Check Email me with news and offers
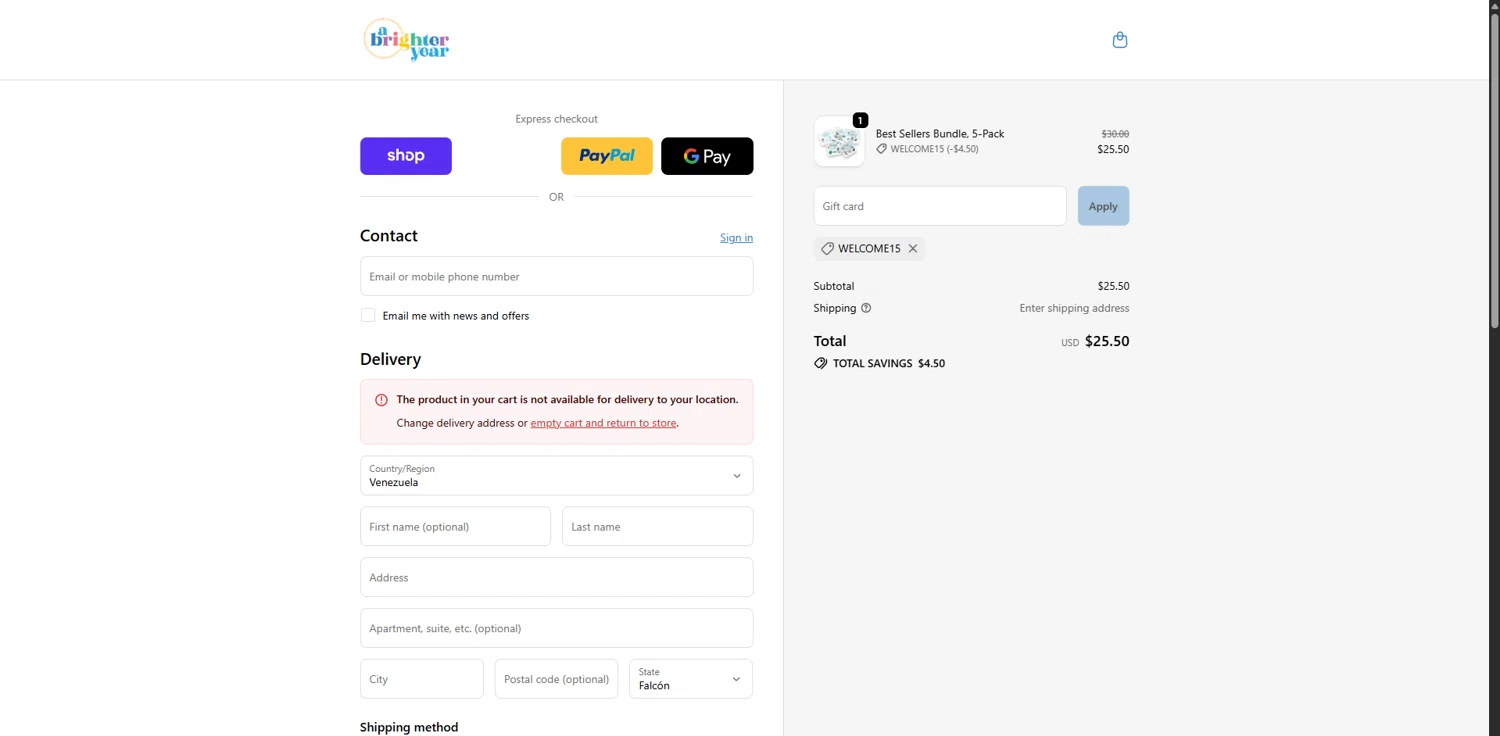Viewport: 1500px width, 736px height. [x=368, y=315]
